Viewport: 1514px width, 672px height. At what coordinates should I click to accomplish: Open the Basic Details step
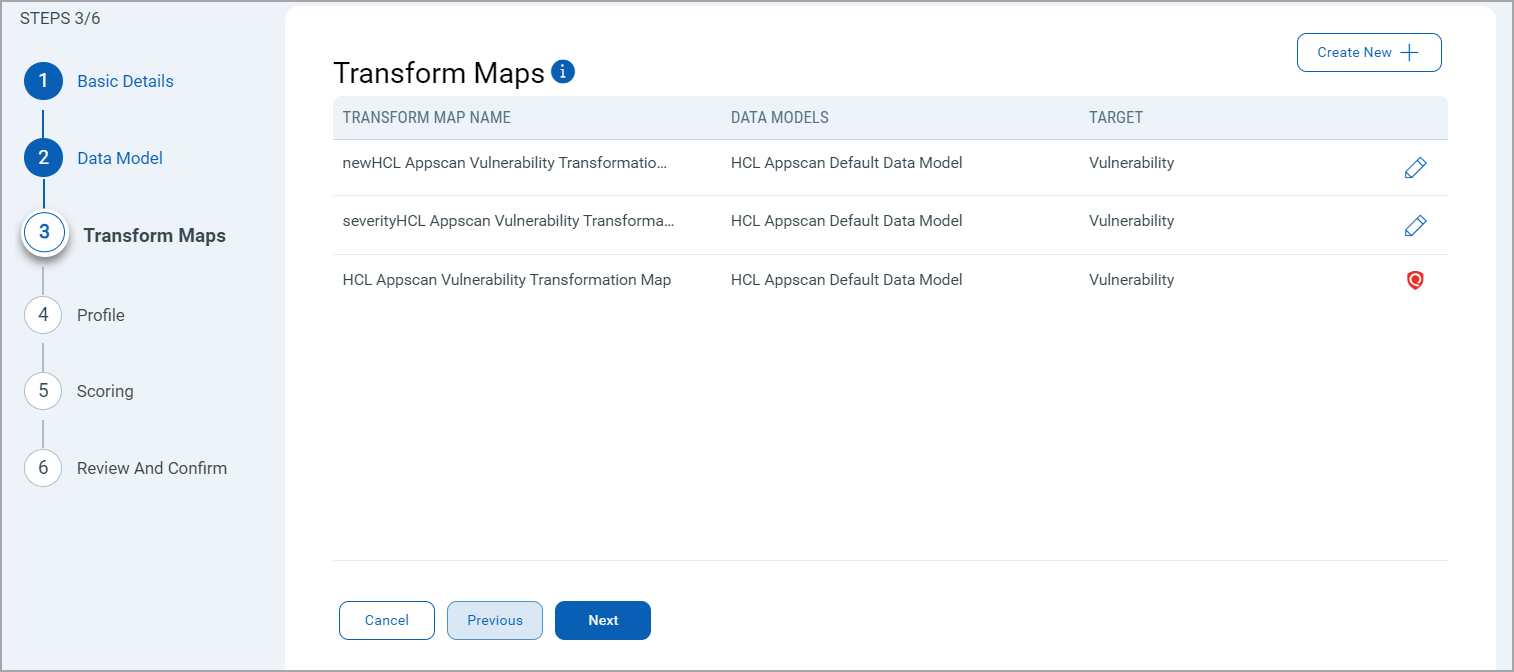coord(125,81)
